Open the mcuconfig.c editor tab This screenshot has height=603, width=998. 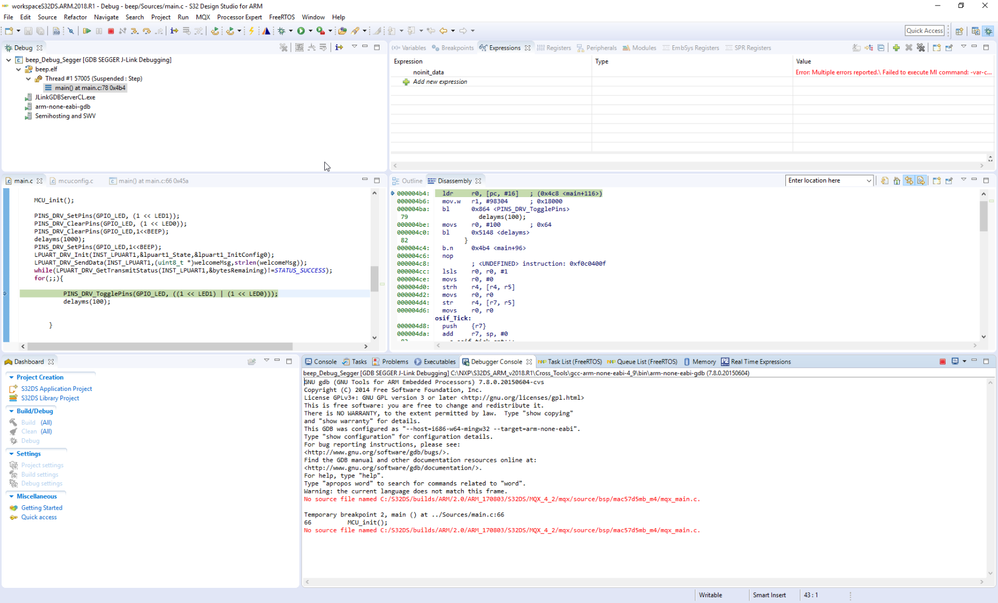(71, 181)
